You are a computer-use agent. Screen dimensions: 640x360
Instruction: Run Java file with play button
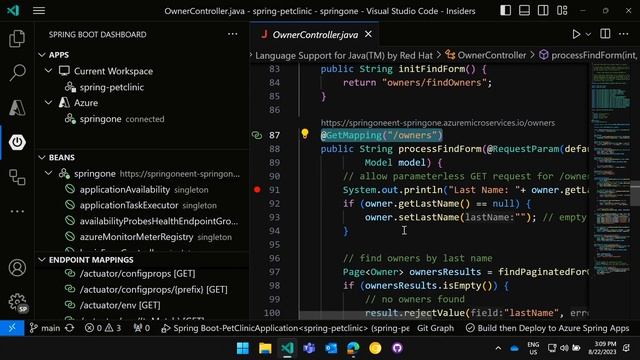pyautogui.click(x=576, y=34)
